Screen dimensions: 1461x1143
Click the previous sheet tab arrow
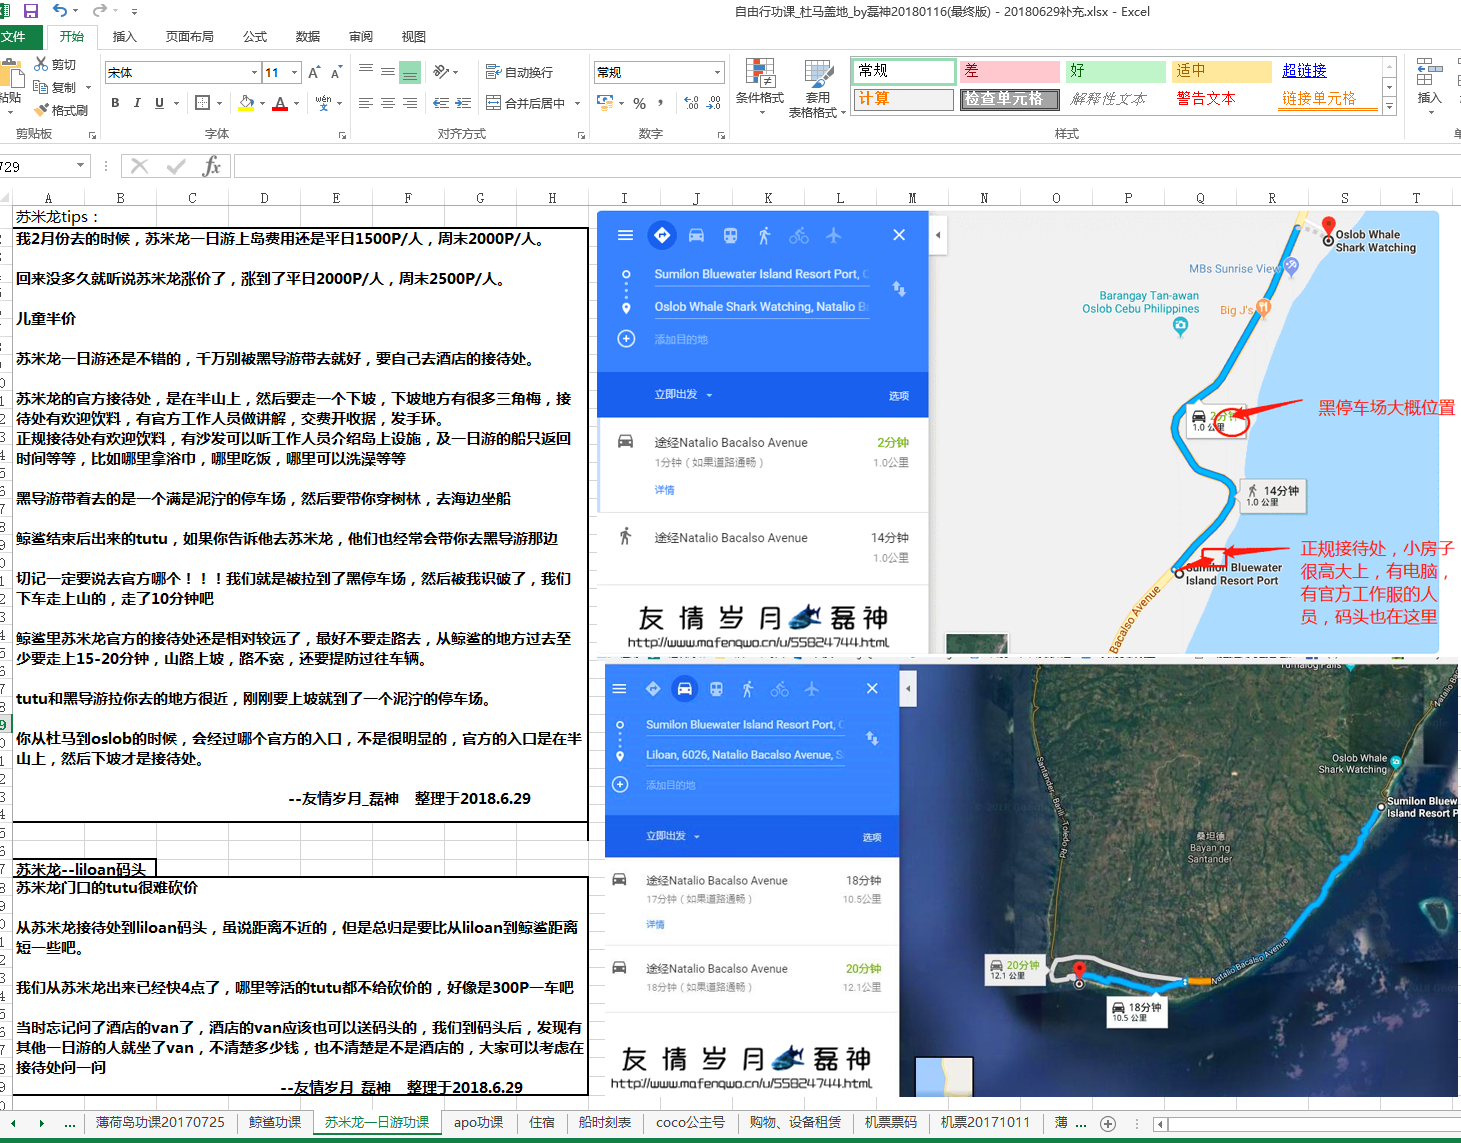[x=14, y=1124]
